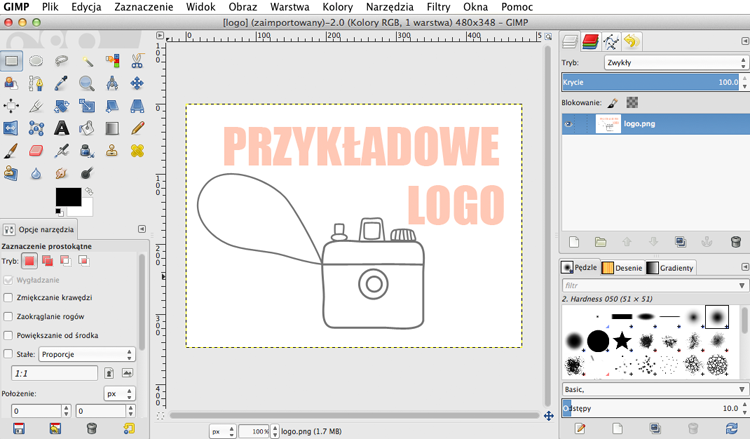The width and height of the screenshot is (750, 439).
Task: Set selection mode to replace
Action: click(x=29, y=261)
